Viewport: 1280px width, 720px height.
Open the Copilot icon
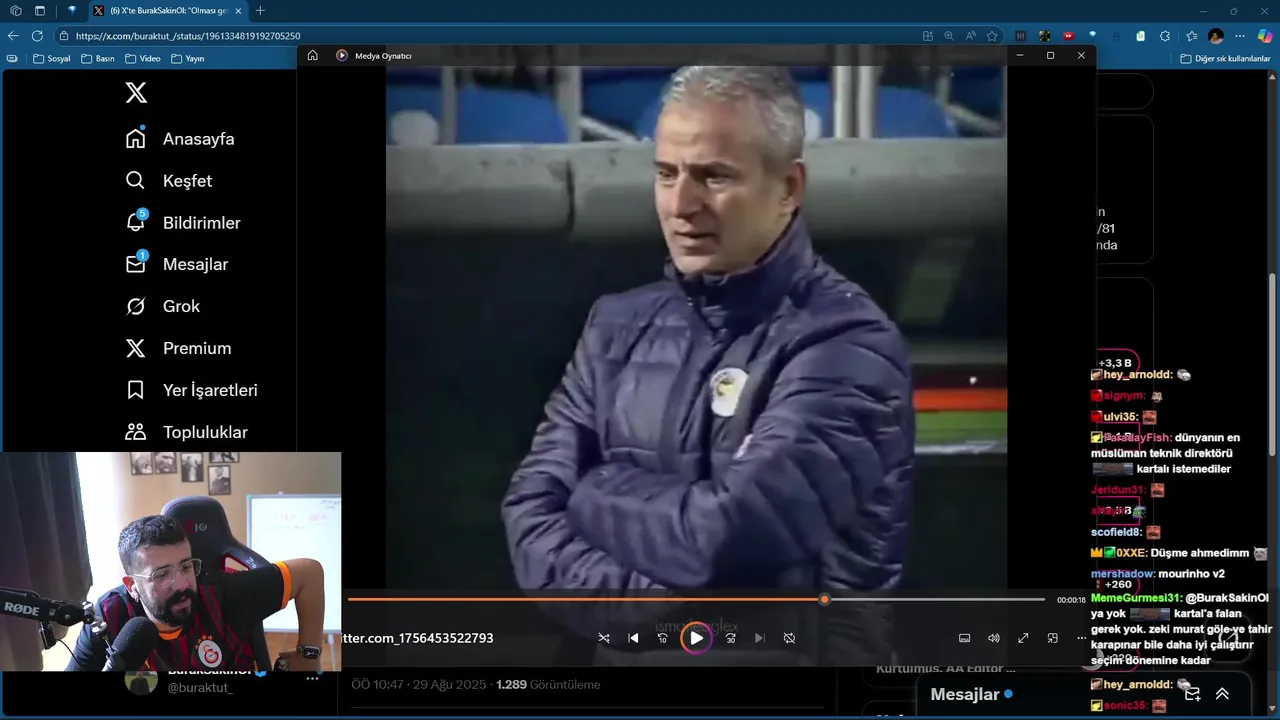[x=1265, y=36]
